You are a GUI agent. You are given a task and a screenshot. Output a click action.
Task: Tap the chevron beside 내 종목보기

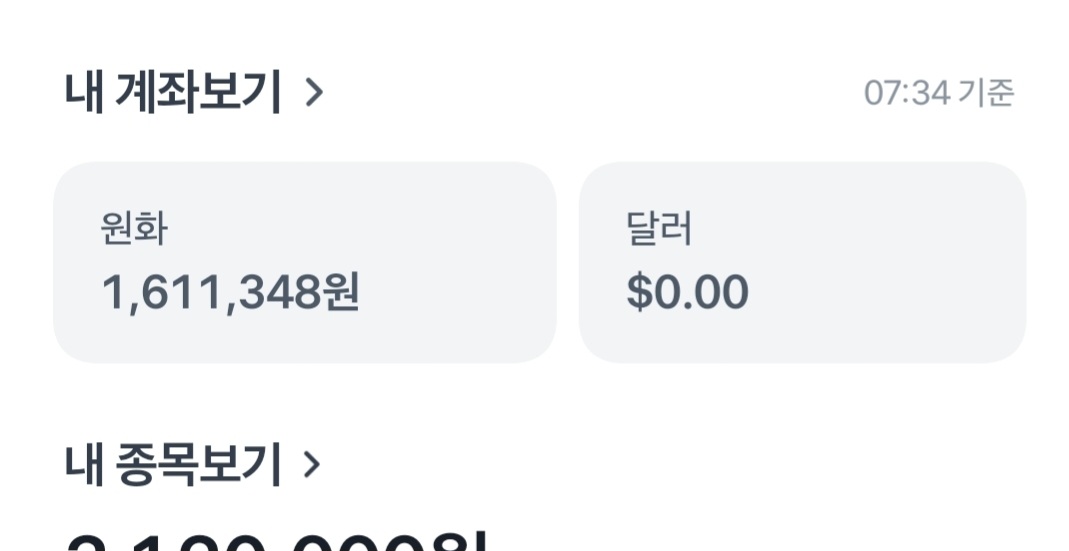pyautogui.click(x=312, y=464)
